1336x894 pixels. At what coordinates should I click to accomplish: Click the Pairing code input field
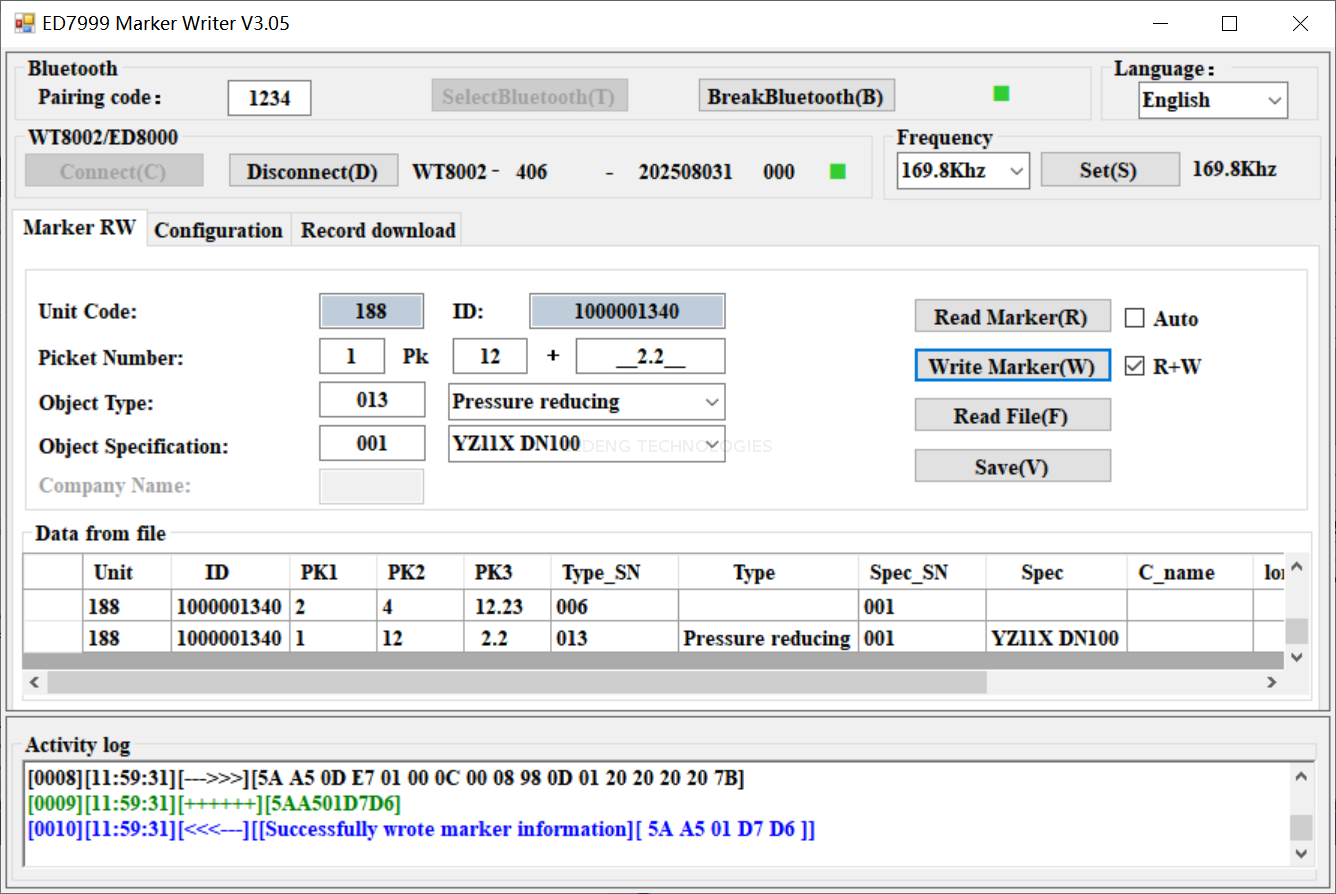pos(269,98)
